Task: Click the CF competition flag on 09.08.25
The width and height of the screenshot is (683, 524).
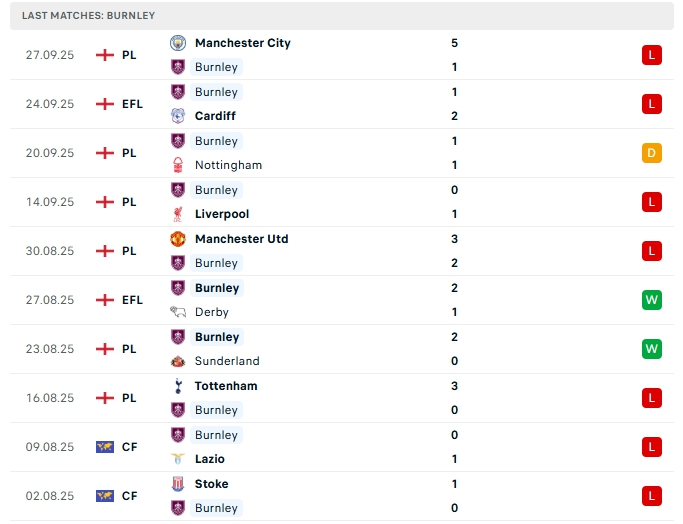Action: click(x=104, y=447)
